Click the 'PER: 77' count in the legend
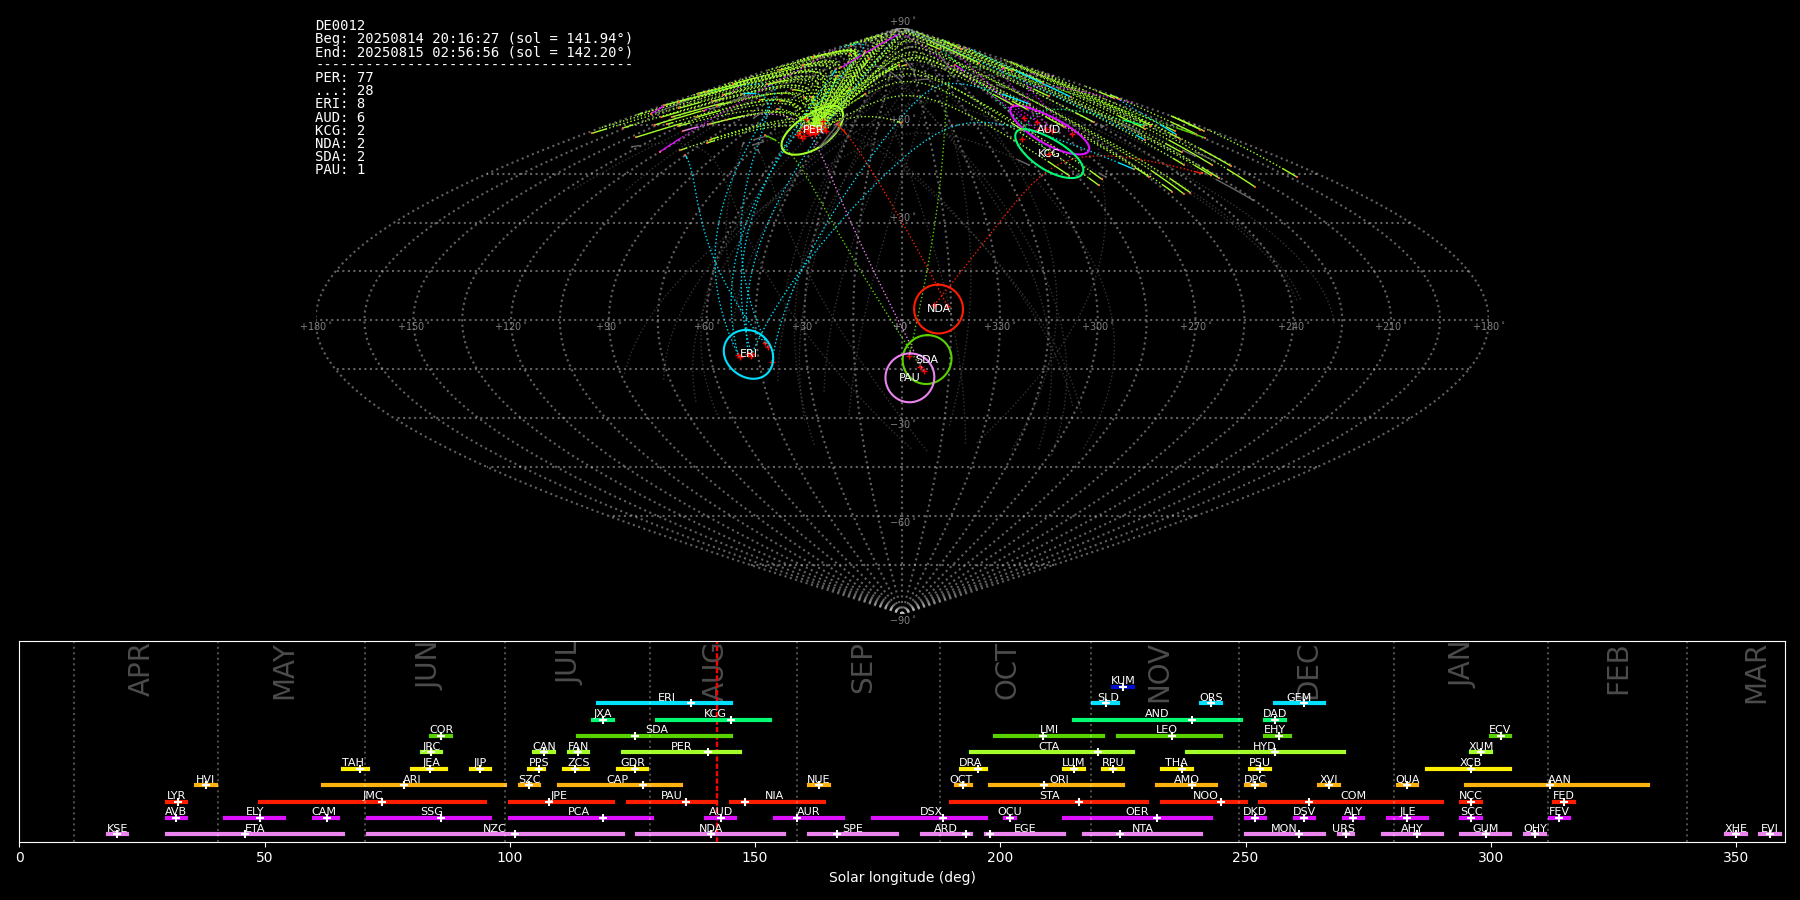The width and height of the screenshot is (1800, 900). tap(344, 78)
